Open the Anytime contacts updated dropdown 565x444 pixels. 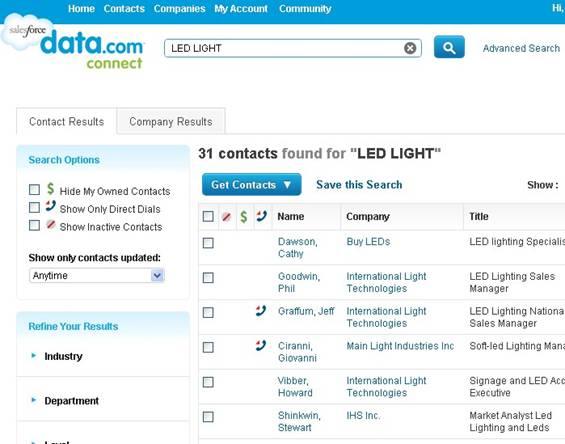pos(97,276)
